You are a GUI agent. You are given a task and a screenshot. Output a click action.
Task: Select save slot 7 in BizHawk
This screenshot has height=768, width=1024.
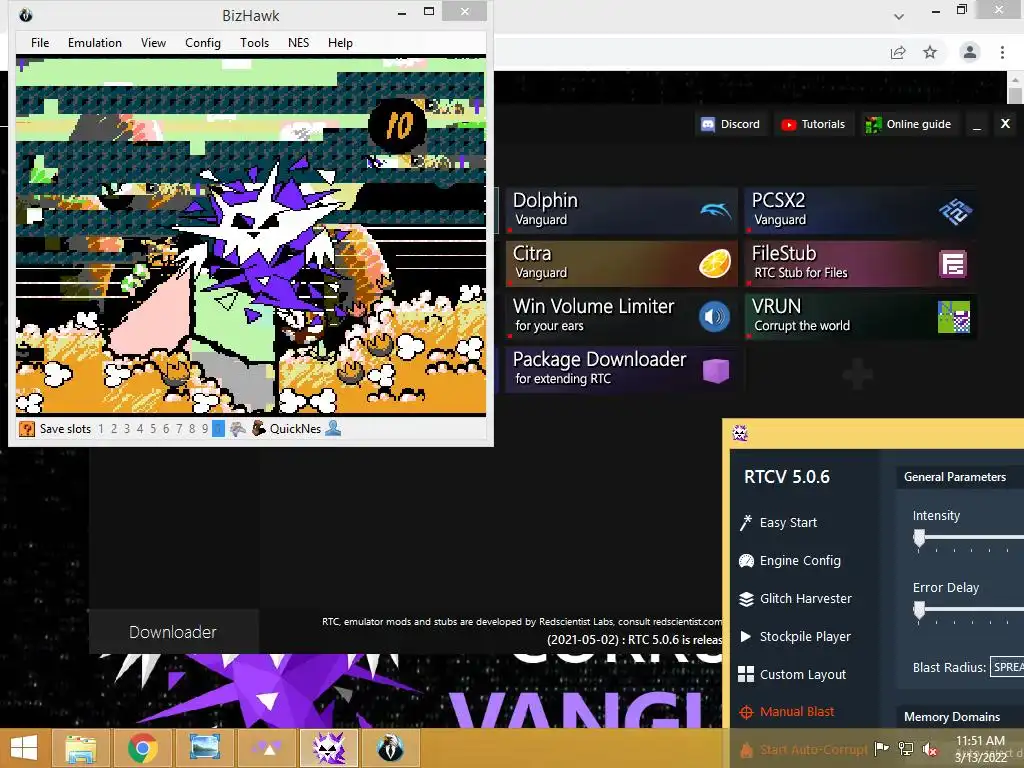179,429
